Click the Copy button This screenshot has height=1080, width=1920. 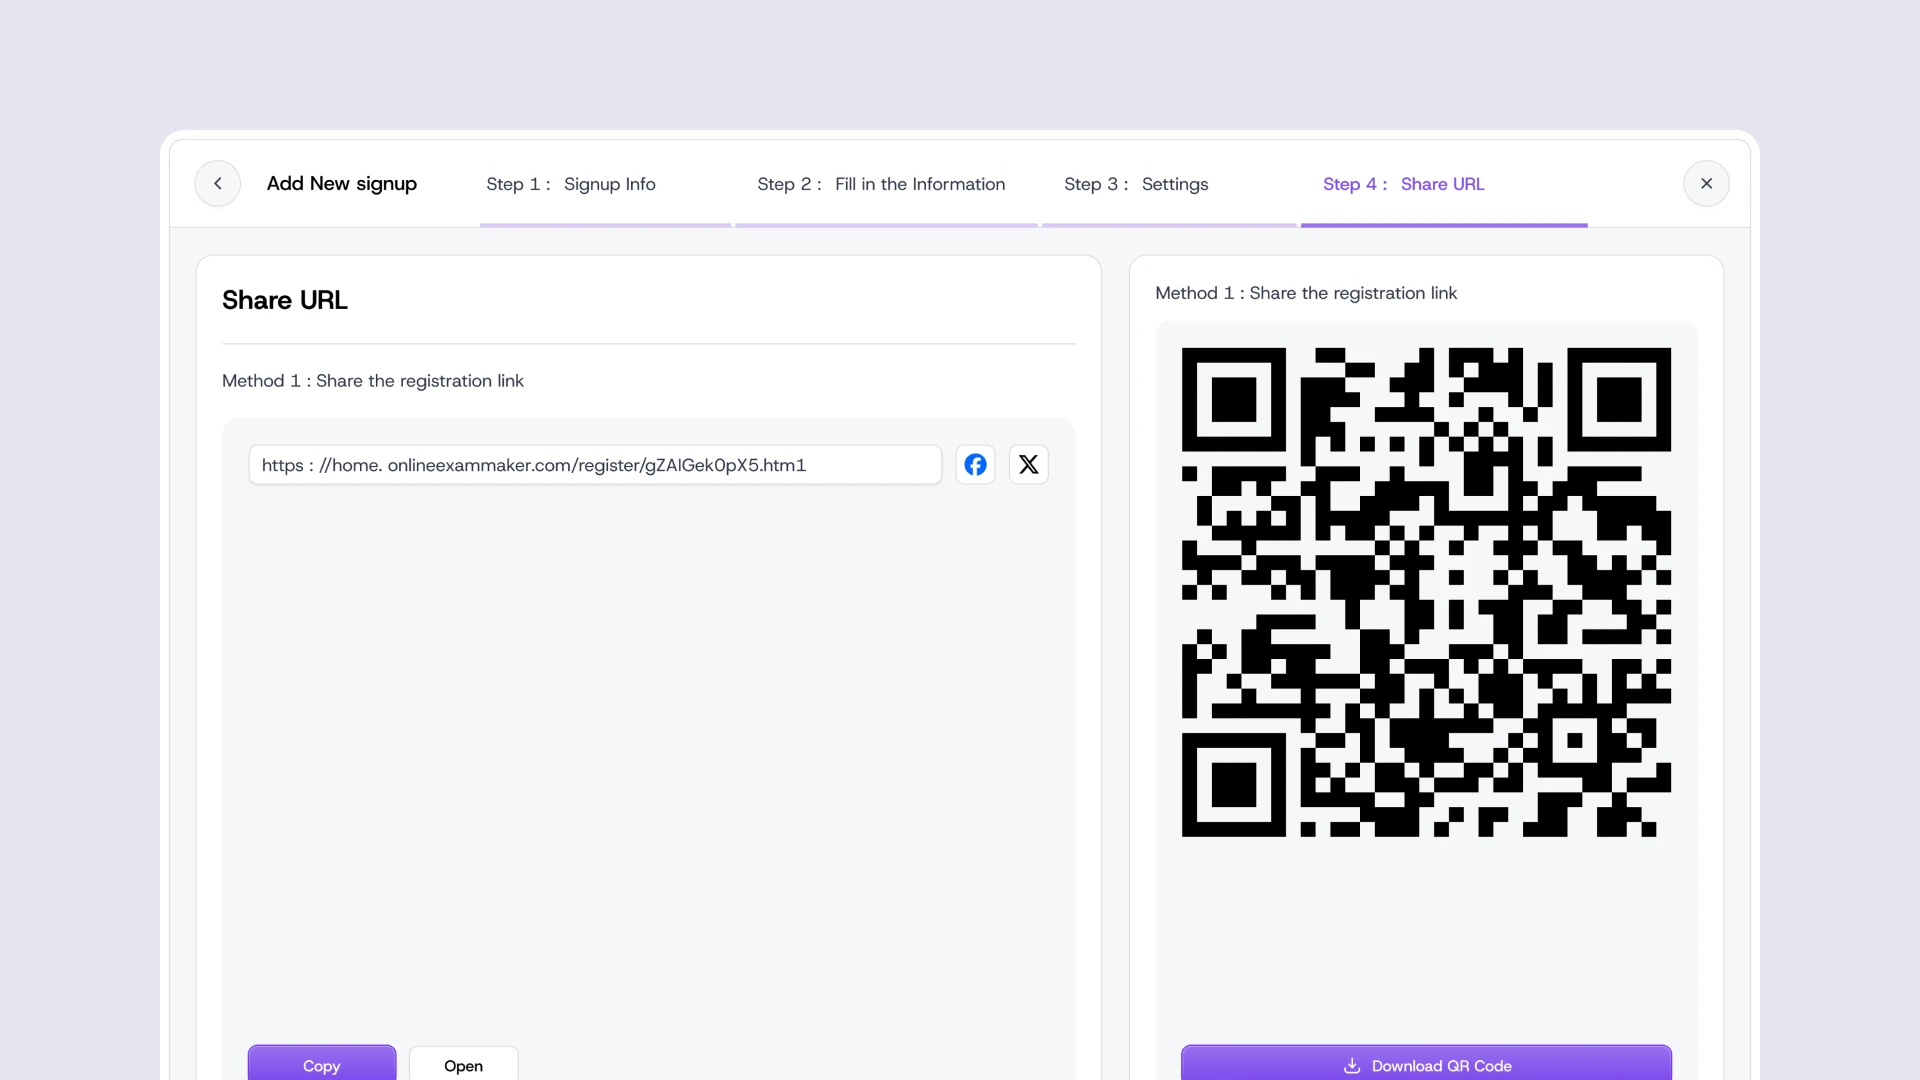pos(322,1064)
